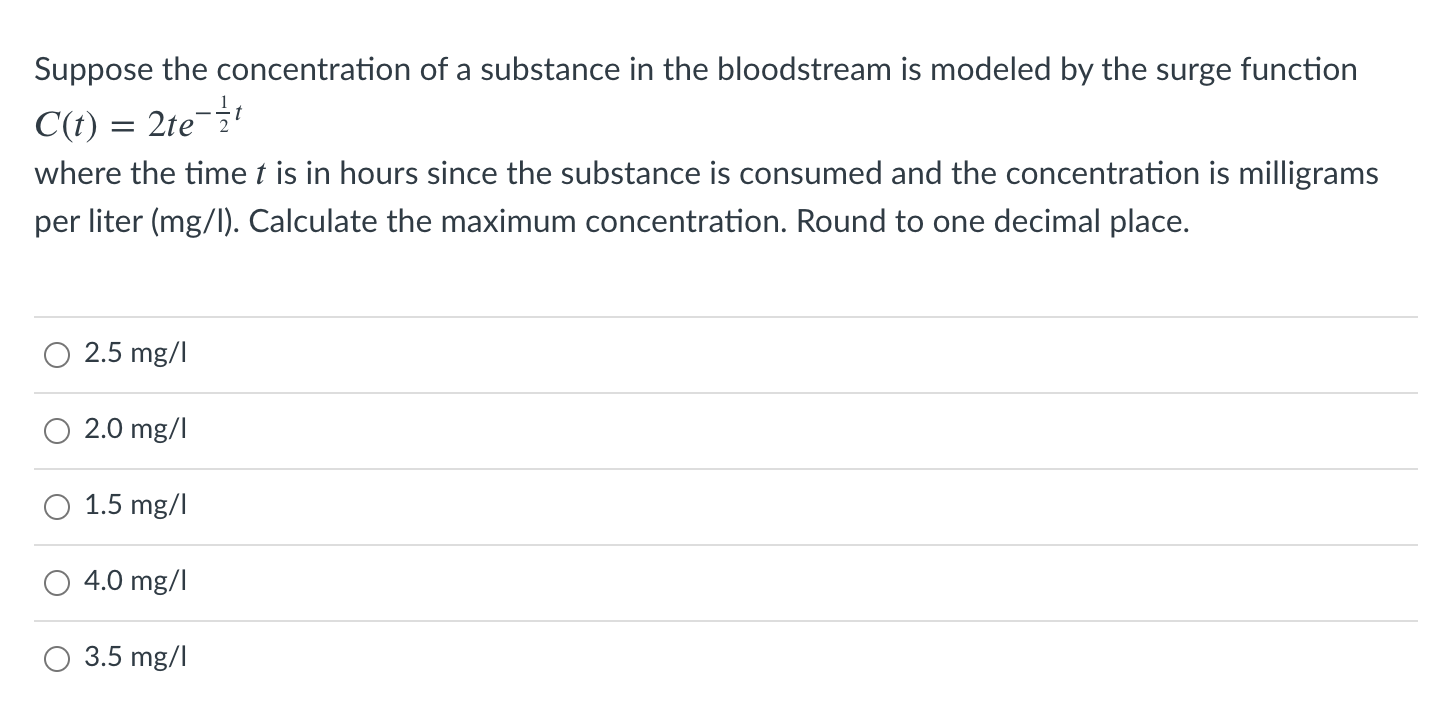Click the 2.0 mg/l answer label
This screenshot has height=722, width=1438.
[135, 430]
